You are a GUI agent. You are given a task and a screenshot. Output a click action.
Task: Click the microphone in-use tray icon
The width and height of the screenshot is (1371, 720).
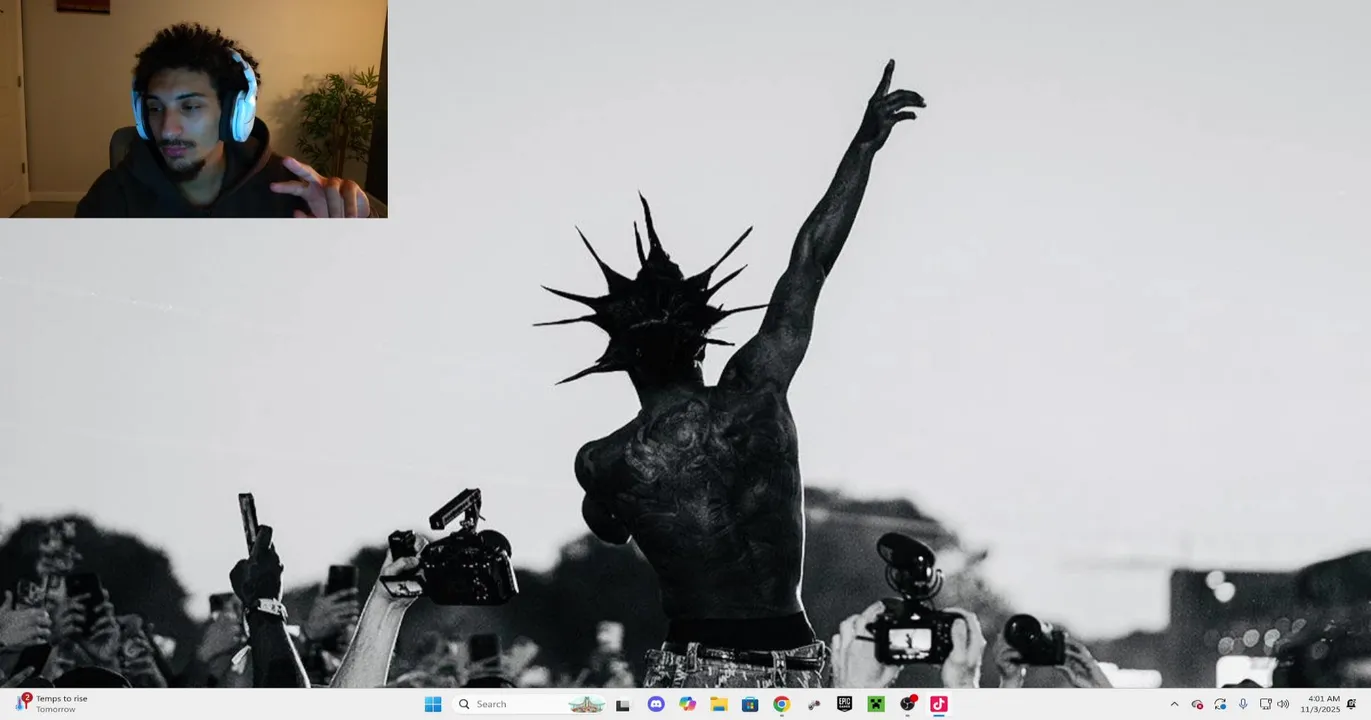[1243, 704]
